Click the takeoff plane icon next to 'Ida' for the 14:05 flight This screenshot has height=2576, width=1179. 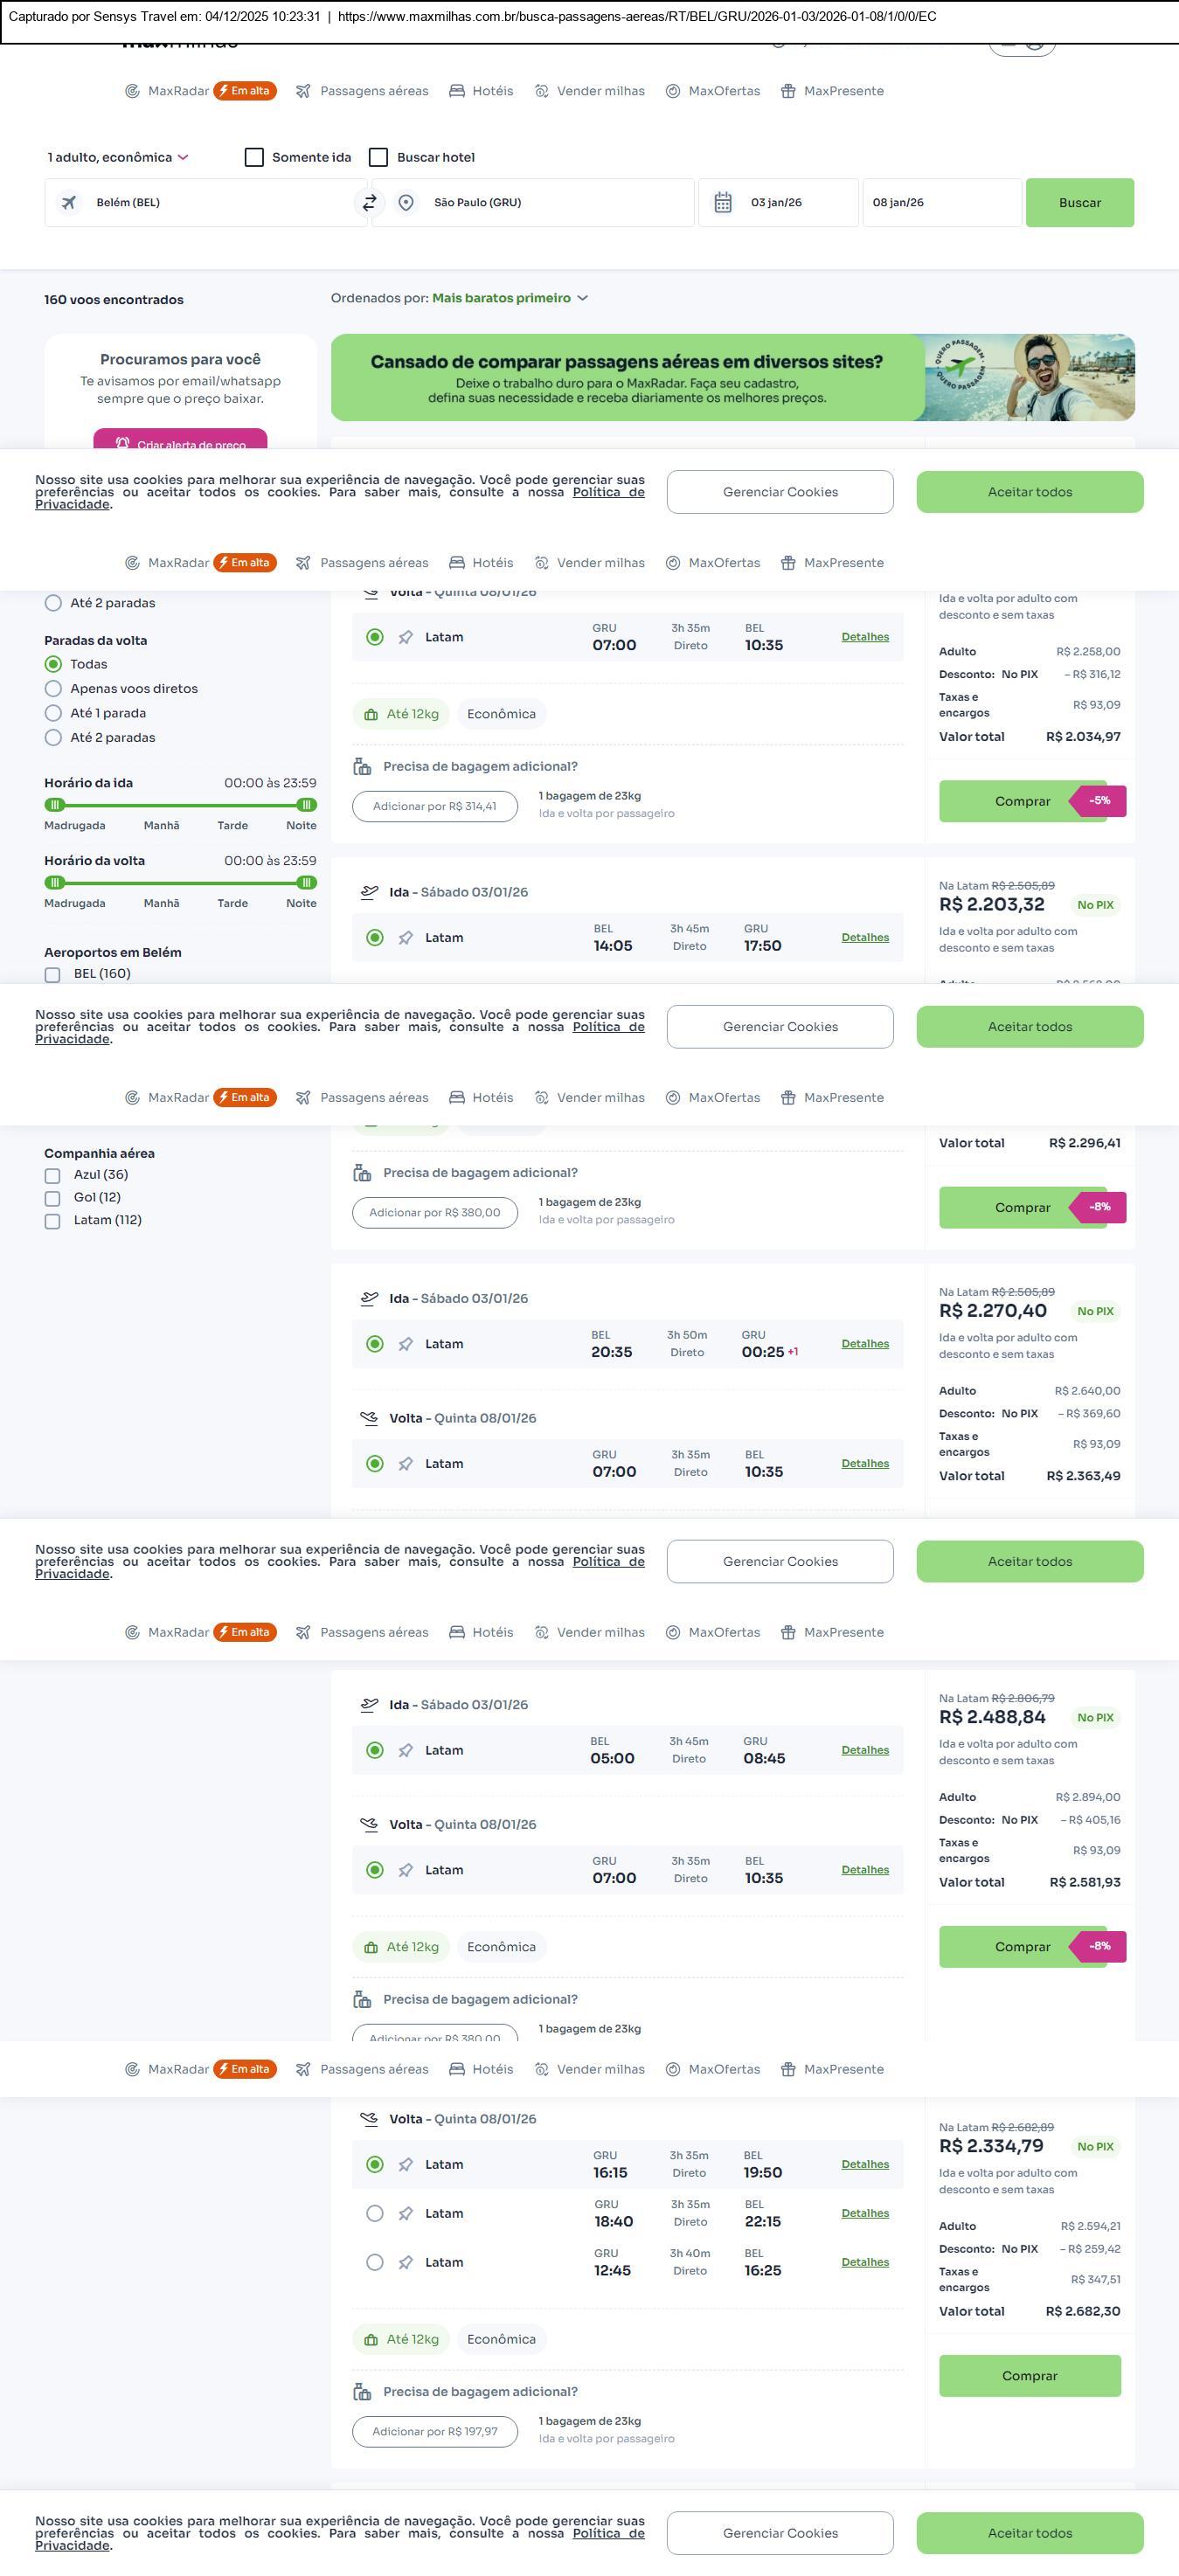pyautogui.click(x=369, y=892)
